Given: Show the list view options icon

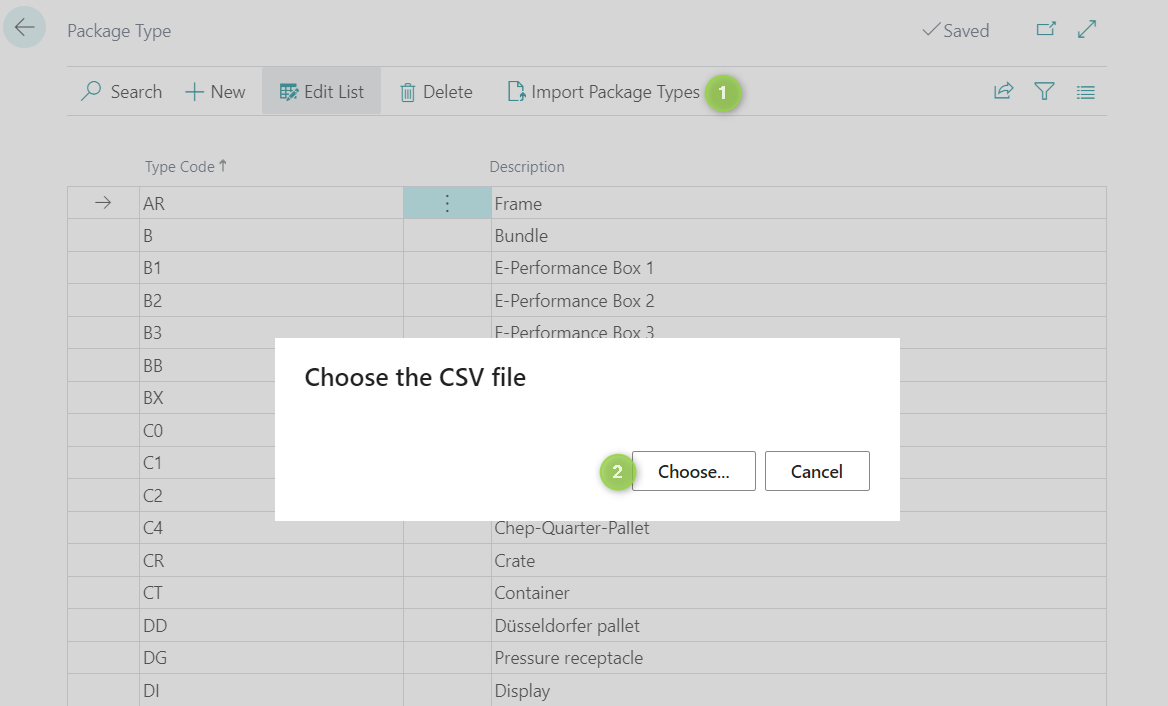Looking at the screenshot, I should [1085, 92].
